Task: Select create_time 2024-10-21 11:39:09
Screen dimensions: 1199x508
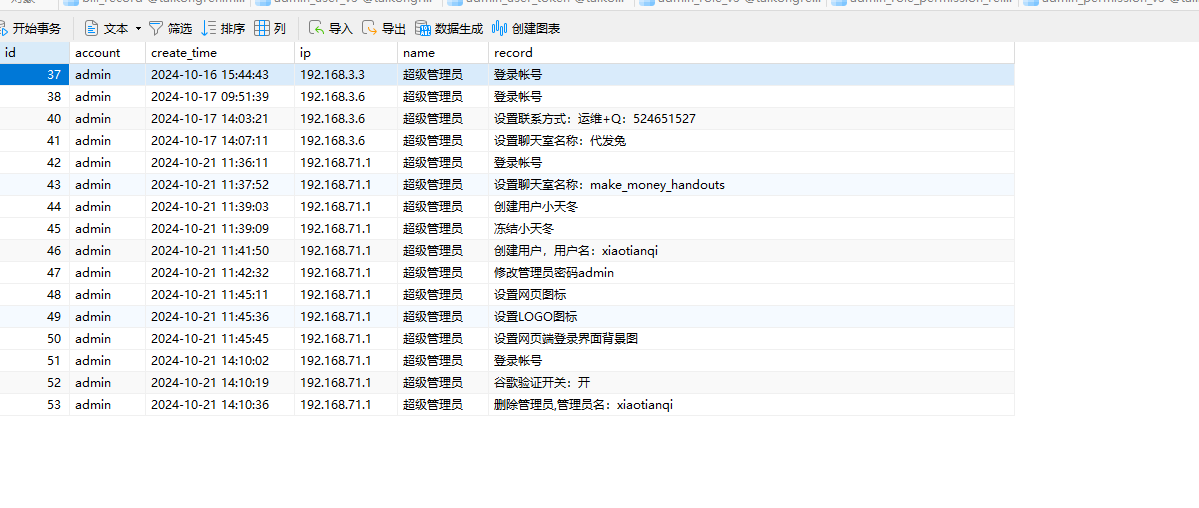Action: 220,229
